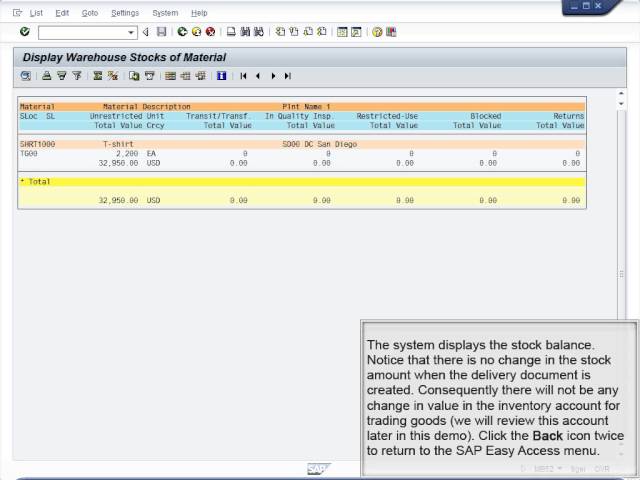Image resolution: width=640 pixels, height=480 pixels.
Task: Click the unrestricted quantity 2,200
Action: (127, 153)
